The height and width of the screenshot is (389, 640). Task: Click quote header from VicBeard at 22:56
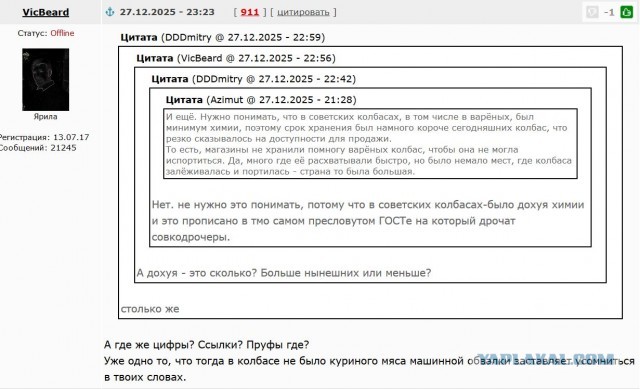(x=236, y=58)
